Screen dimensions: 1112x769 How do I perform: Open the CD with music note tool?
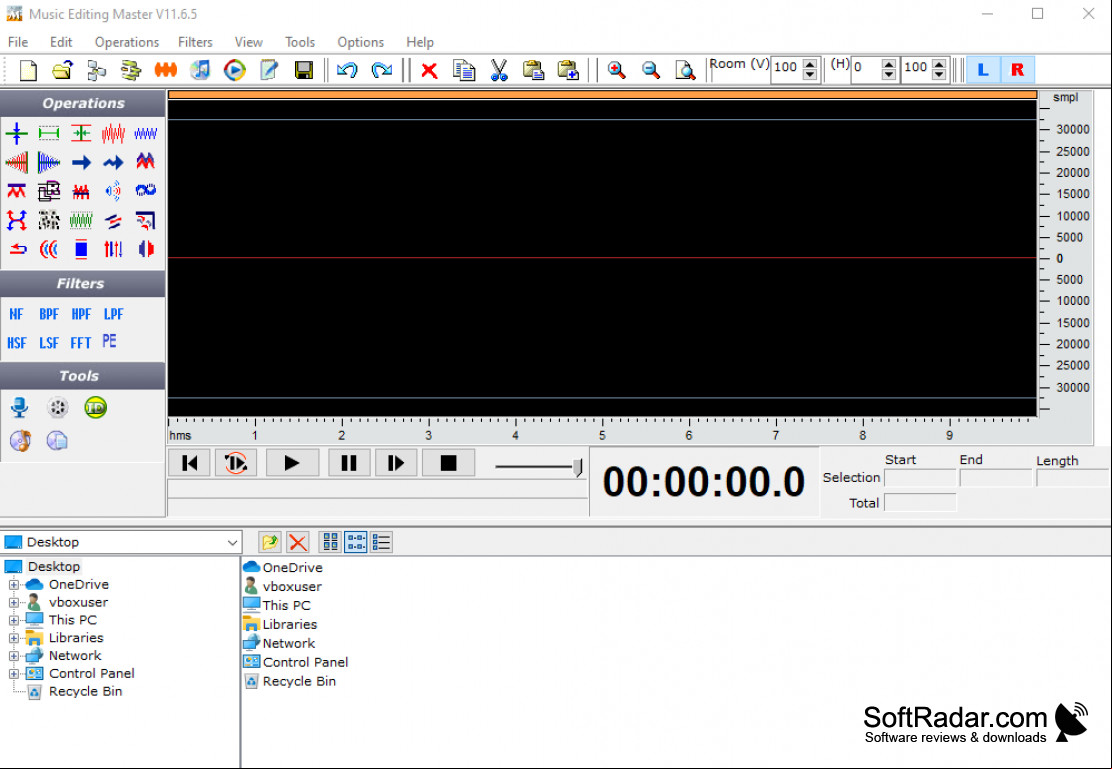click(20, 441)
